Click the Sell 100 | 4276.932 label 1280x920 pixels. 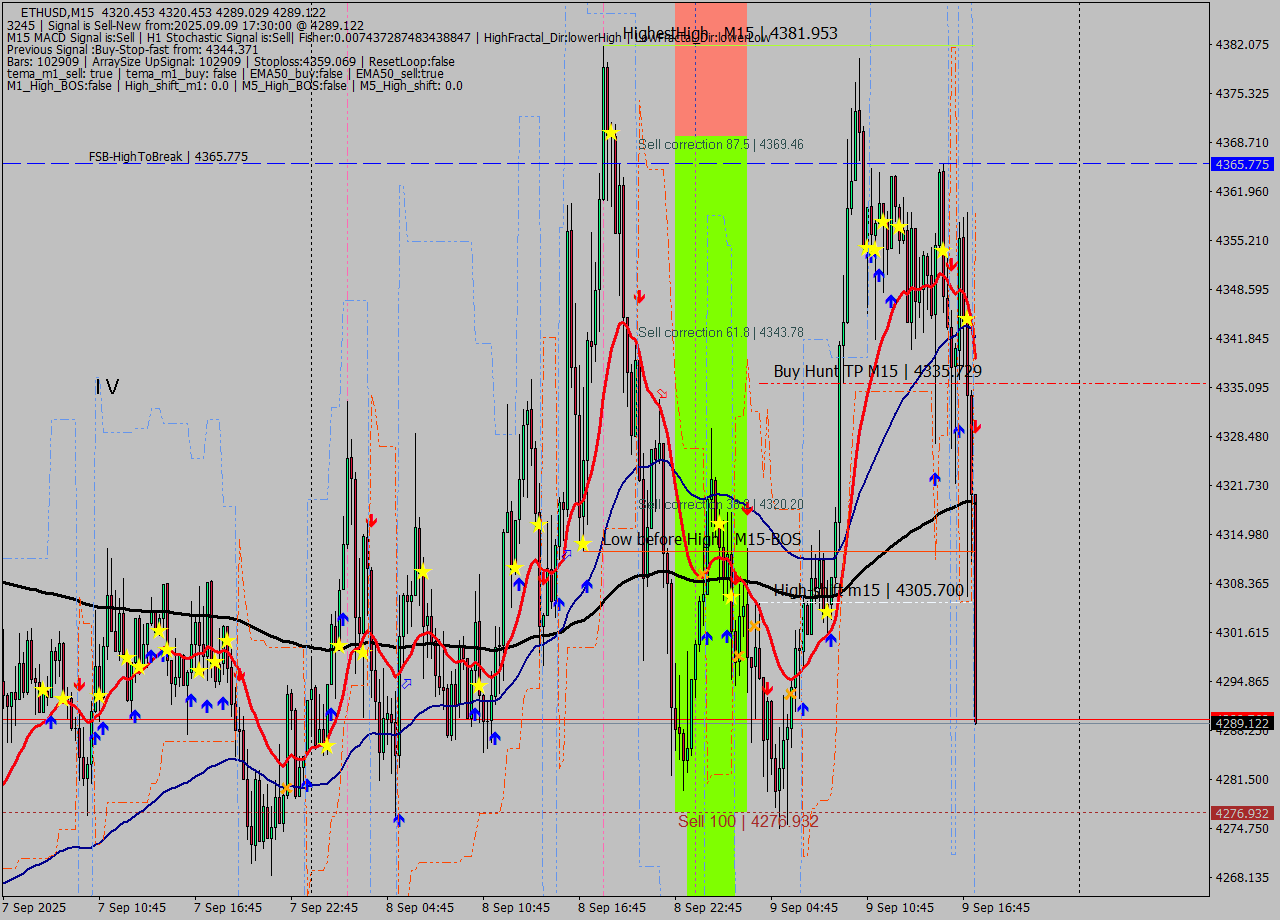point(748,821)
